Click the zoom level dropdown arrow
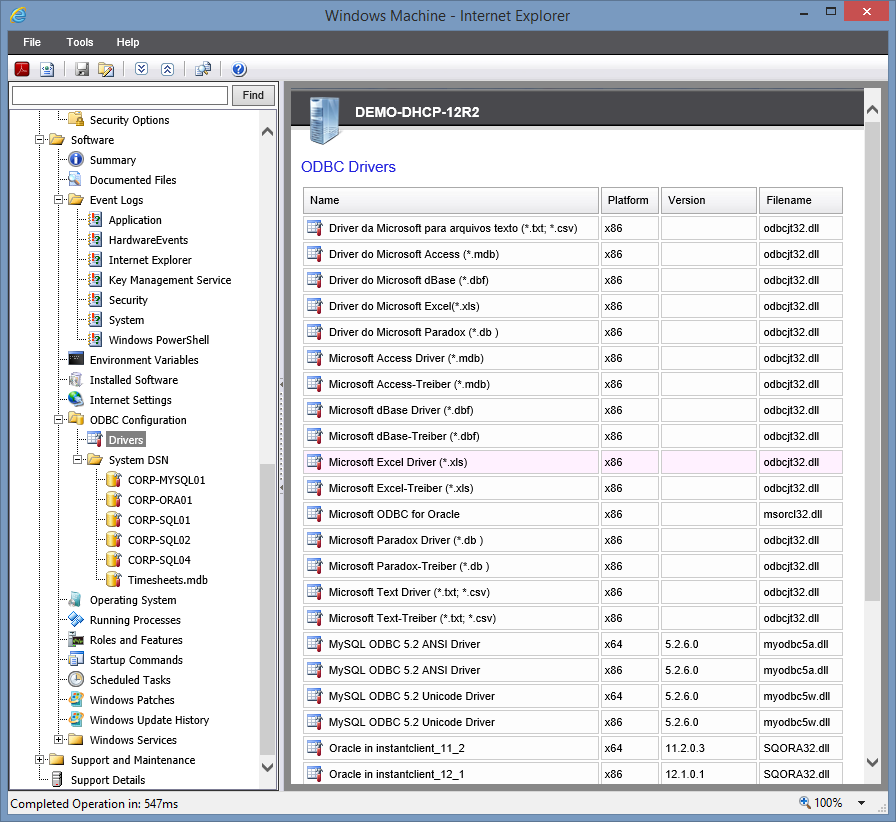896x822 pixels. [x=862, y=803]
